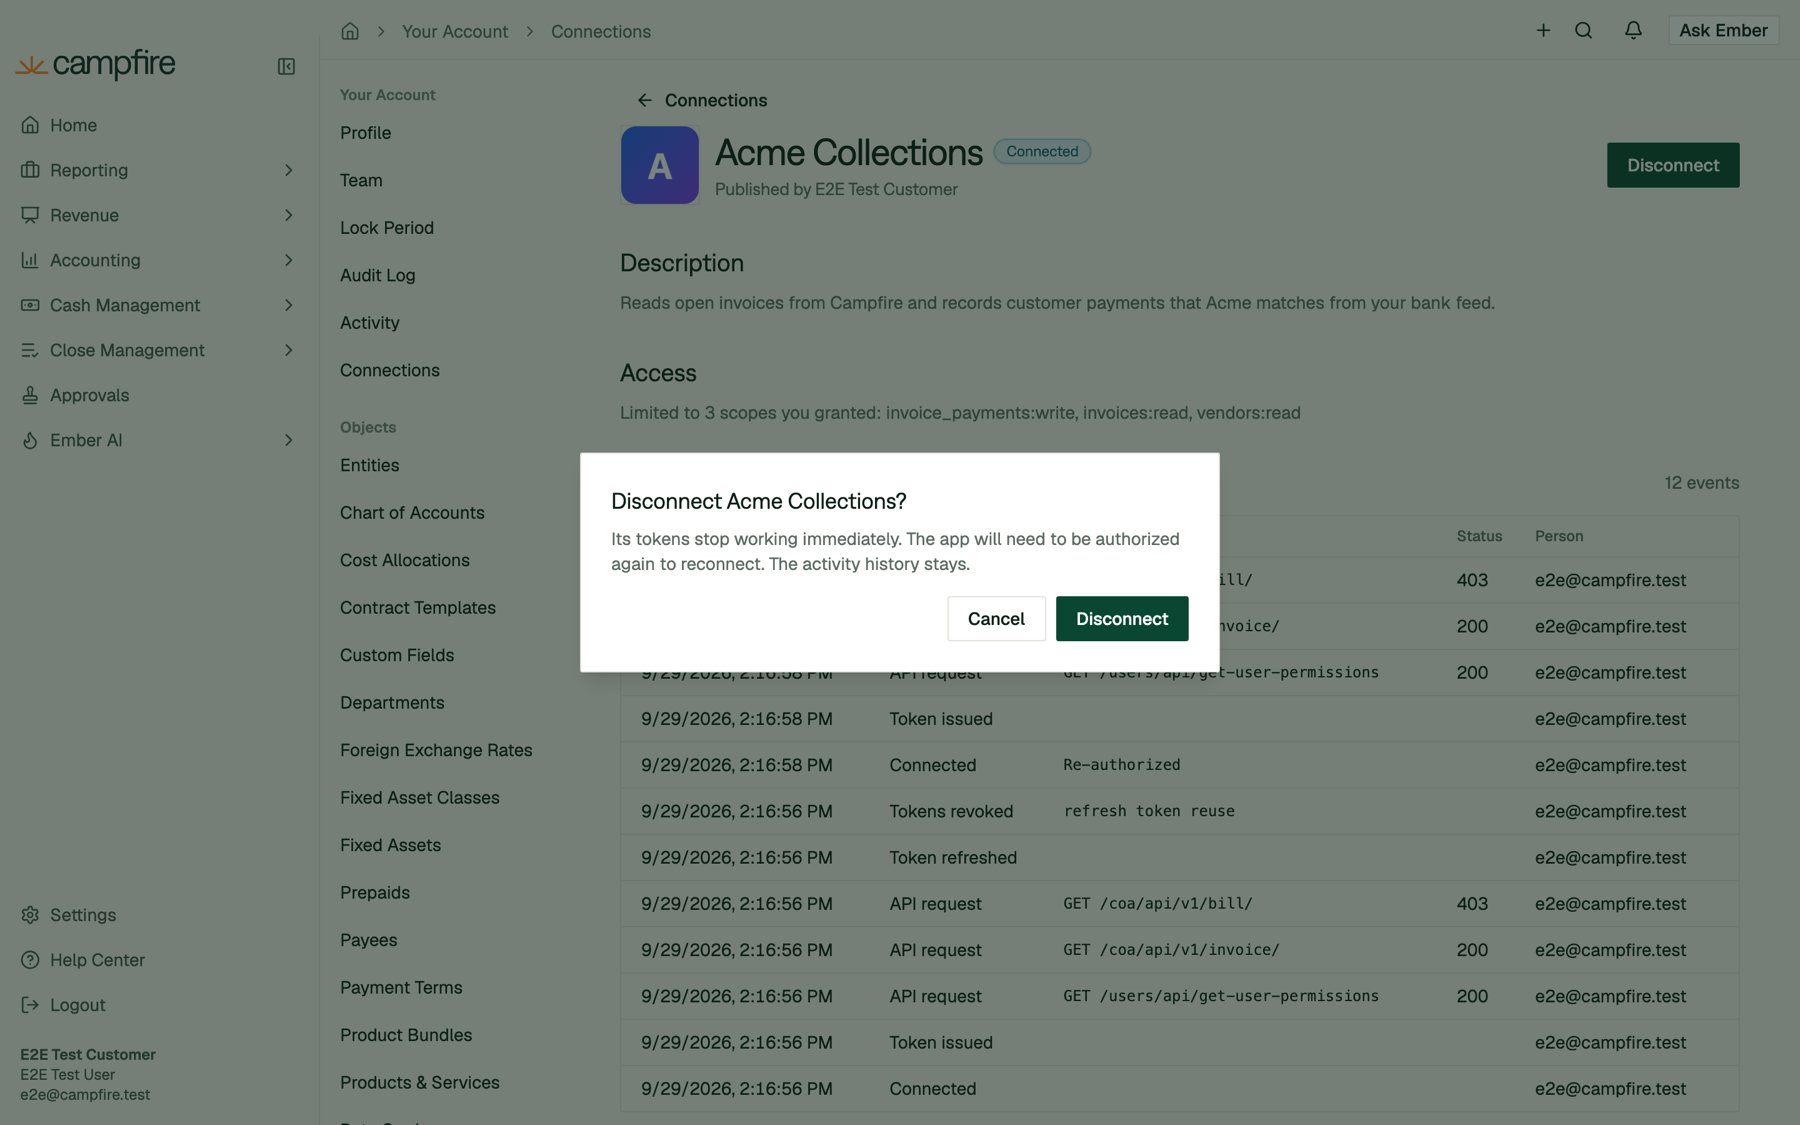Click the Cash Management money icon
1800x1125 pixels.
click(x=30, y=305)
